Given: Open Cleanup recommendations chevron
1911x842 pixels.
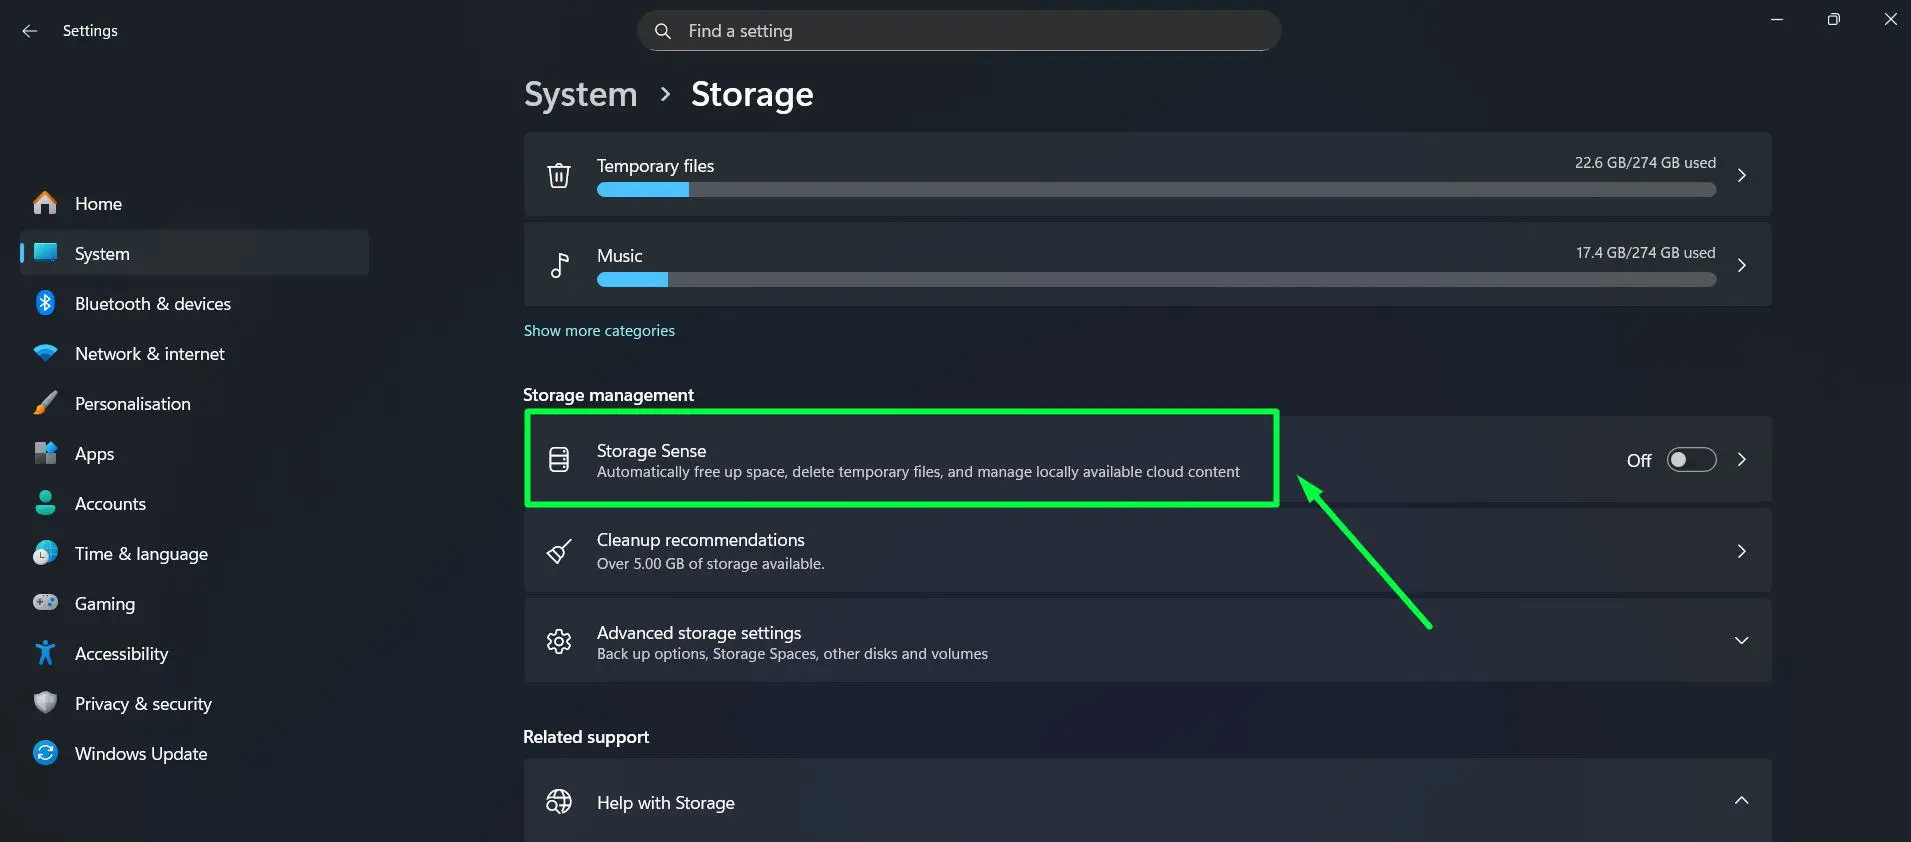Looking at the screenshot, I should [x=1742, y=551].
